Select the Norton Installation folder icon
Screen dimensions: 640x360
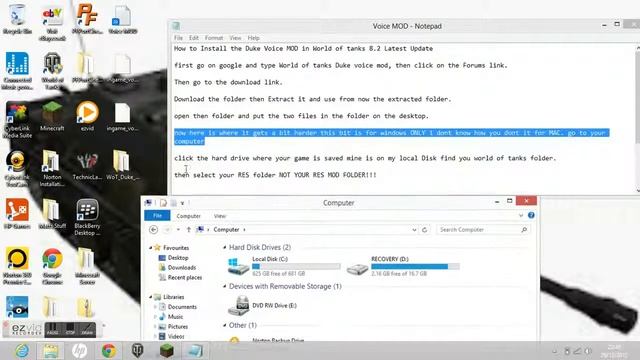coord(52,169)
